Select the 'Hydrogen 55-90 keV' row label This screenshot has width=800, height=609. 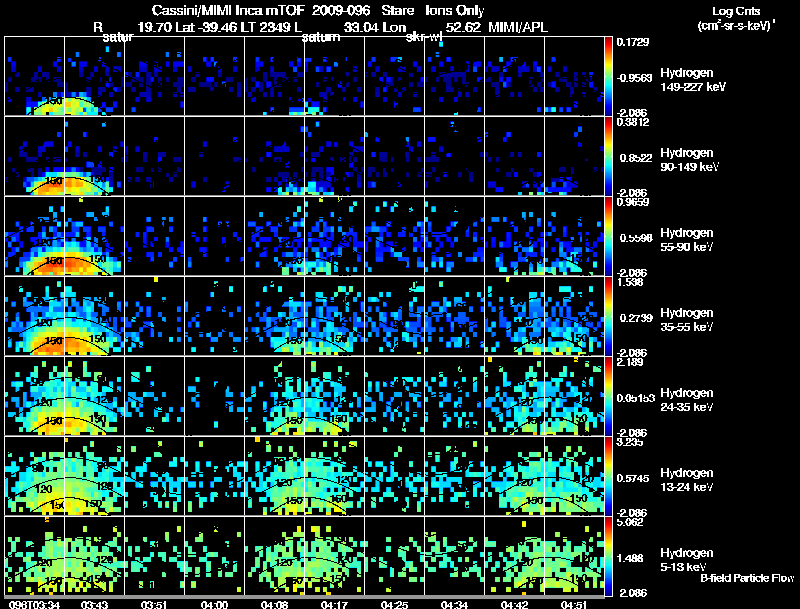tap(687, 240)
